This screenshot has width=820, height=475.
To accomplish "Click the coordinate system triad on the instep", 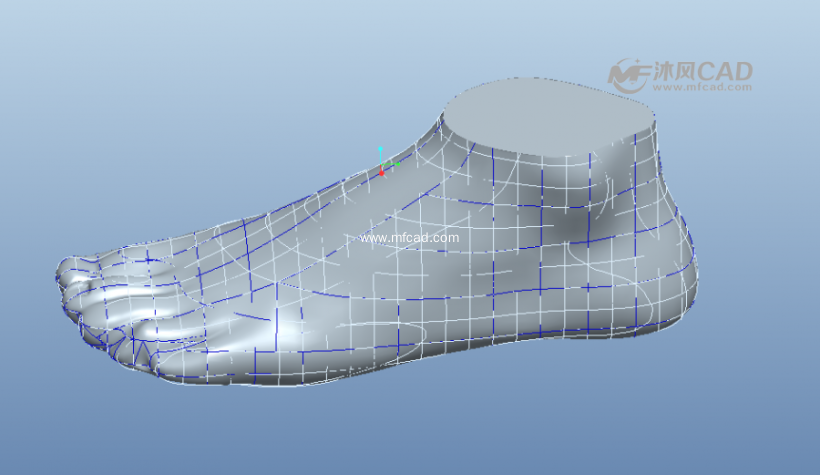I will pos(383,164).
